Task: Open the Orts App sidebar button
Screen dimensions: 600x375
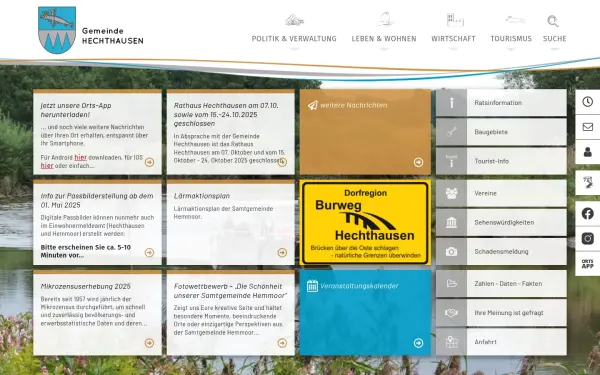Action: pos(587,264)
